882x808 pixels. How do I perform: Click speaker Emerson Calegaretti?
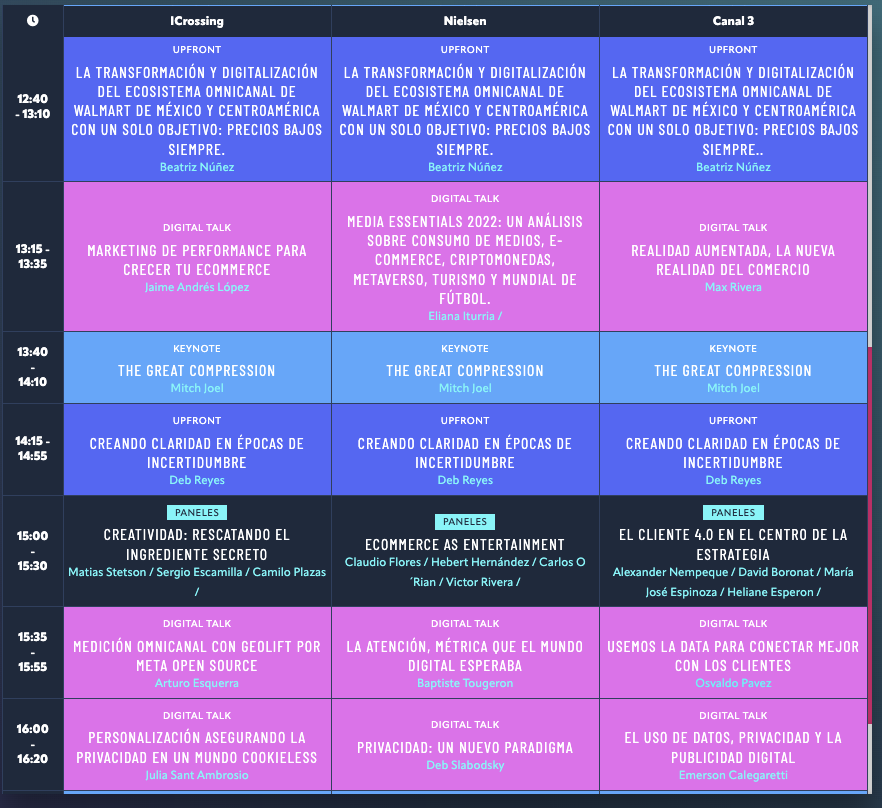click(733, 775)
